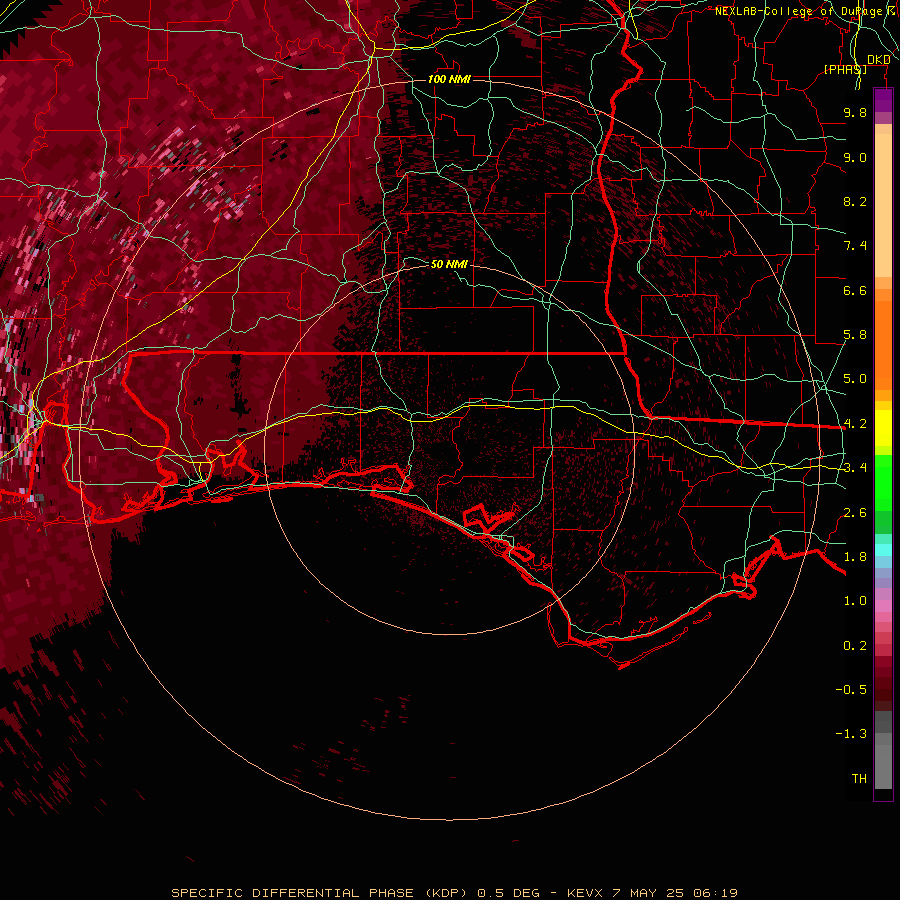Click the "50 NMI" range ring label

pos(449,264)
